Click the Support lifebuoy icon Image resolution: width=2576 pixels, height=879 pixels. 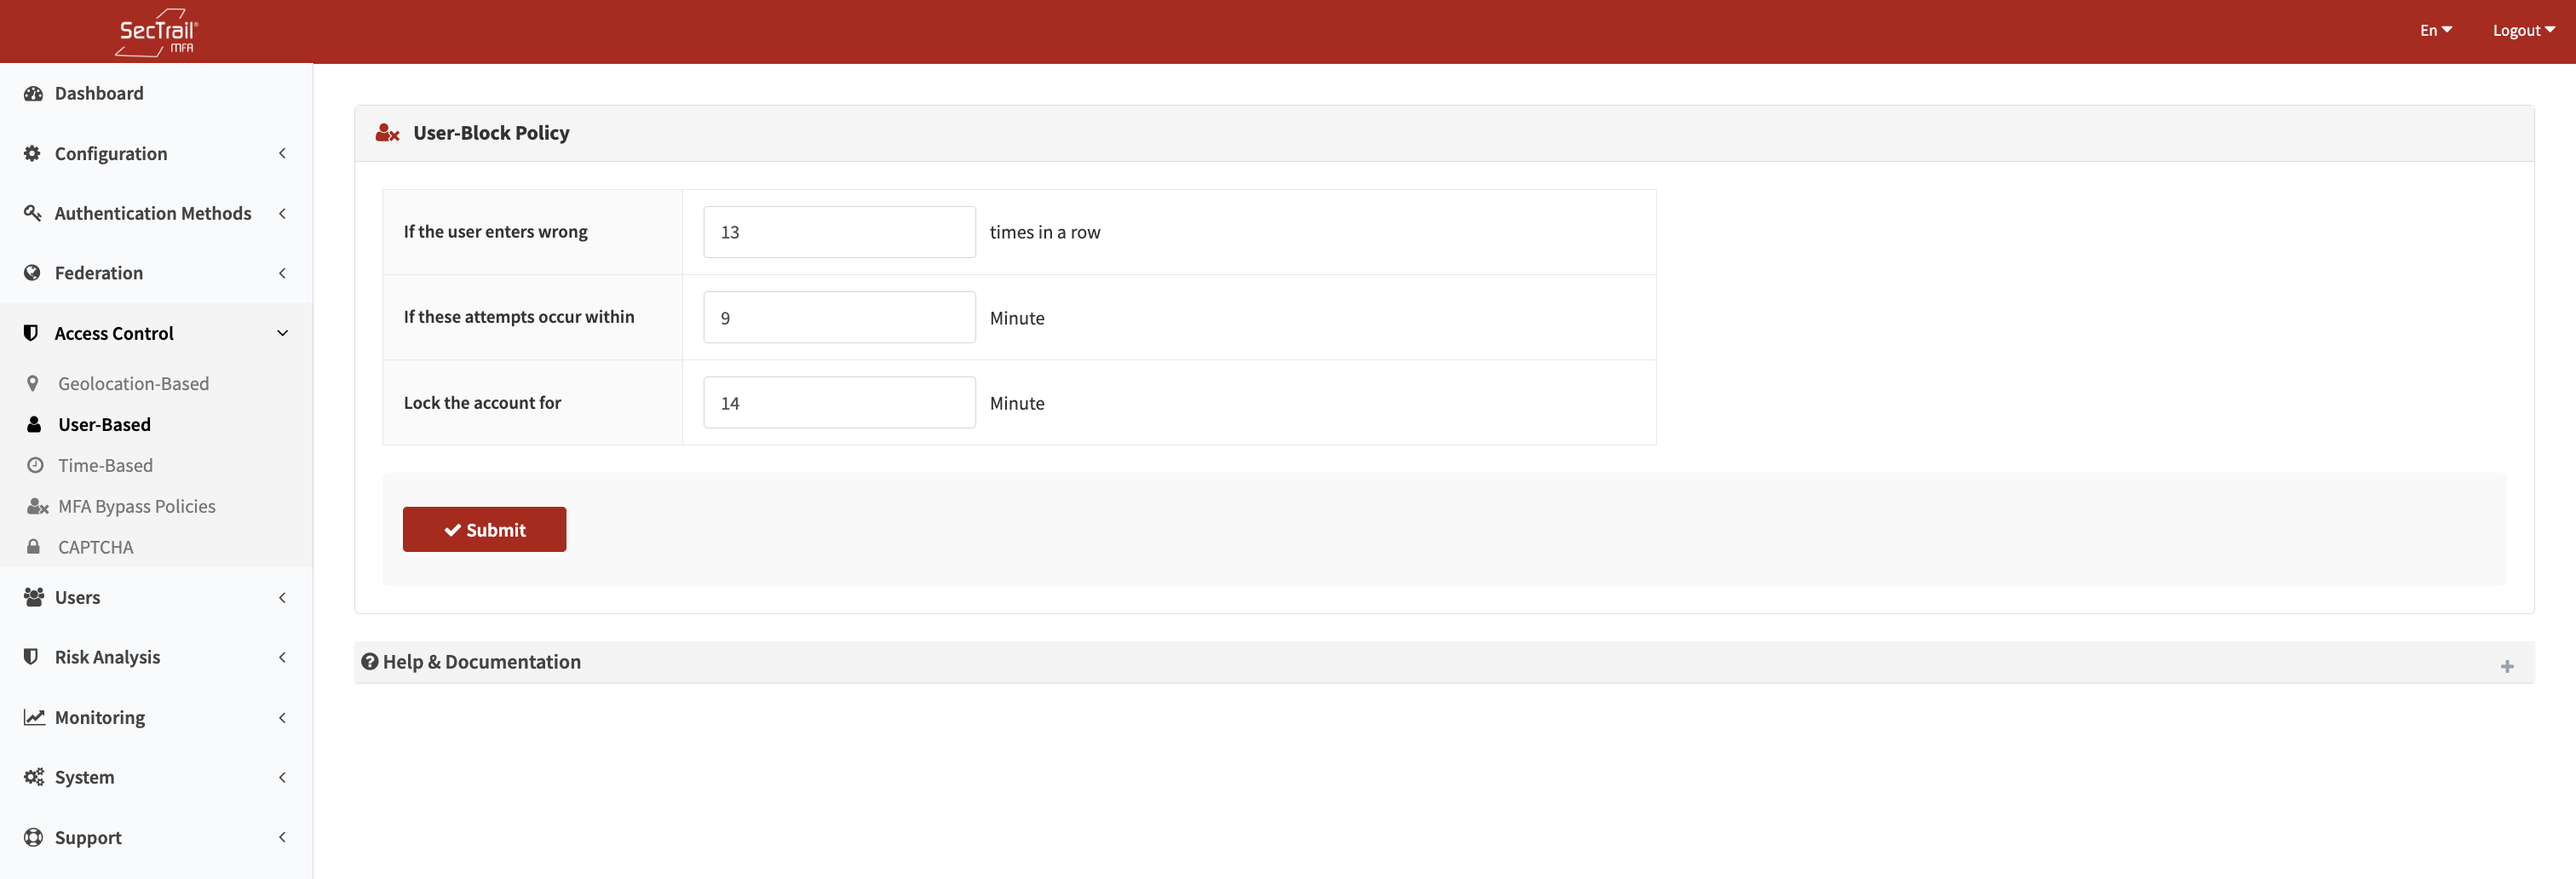pos(33,837)
